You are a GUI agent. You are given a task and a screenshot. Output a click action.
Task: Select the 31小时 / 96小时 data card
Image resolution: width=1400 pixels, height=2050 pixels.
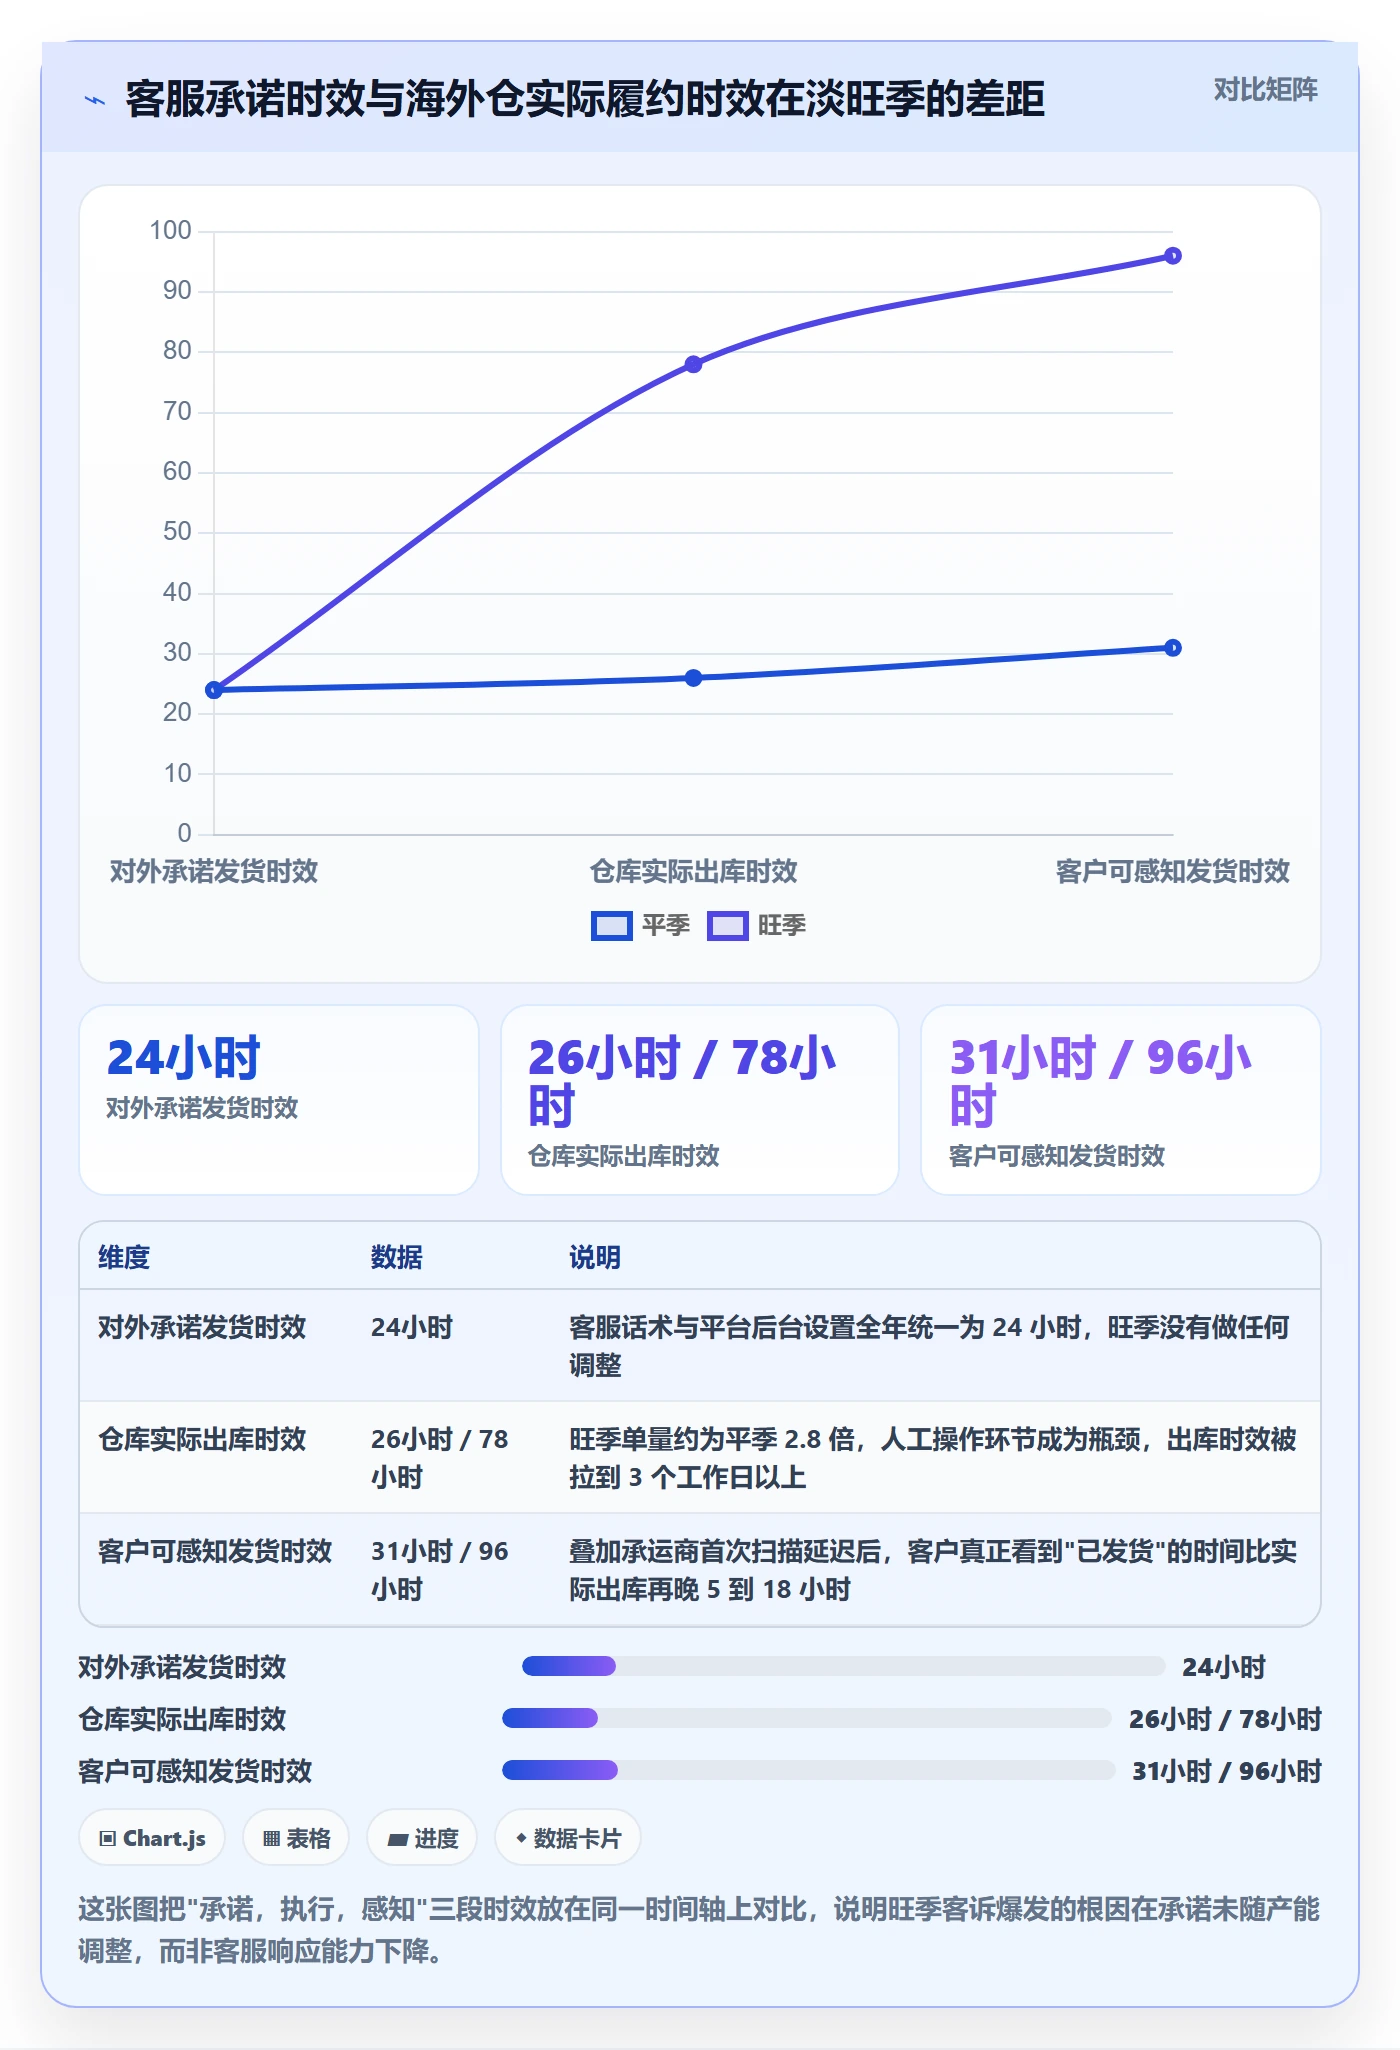[1120, 1100]
